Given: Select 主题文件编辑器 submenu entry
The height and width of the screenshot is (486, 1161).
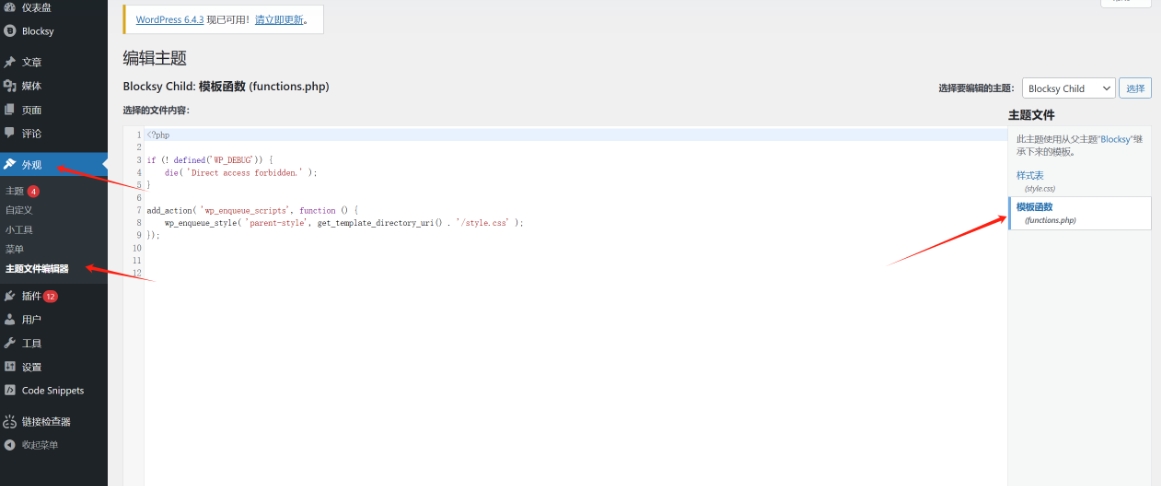Looking at the screenshot, I should pyautogui.click(x=37, y=268).
